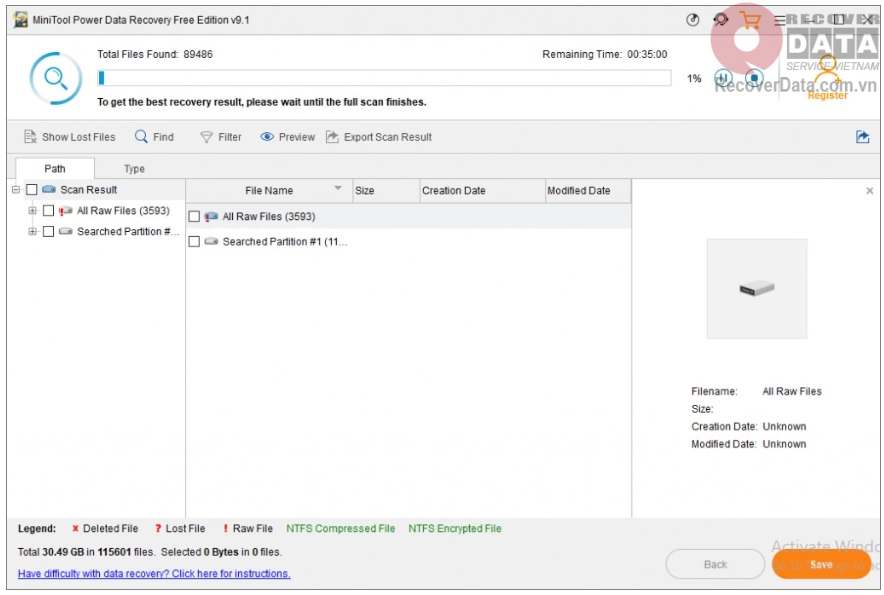Open the data recovery instructions link
The image size is (884, 595).
pyautogui.click(x=154, y=574)
